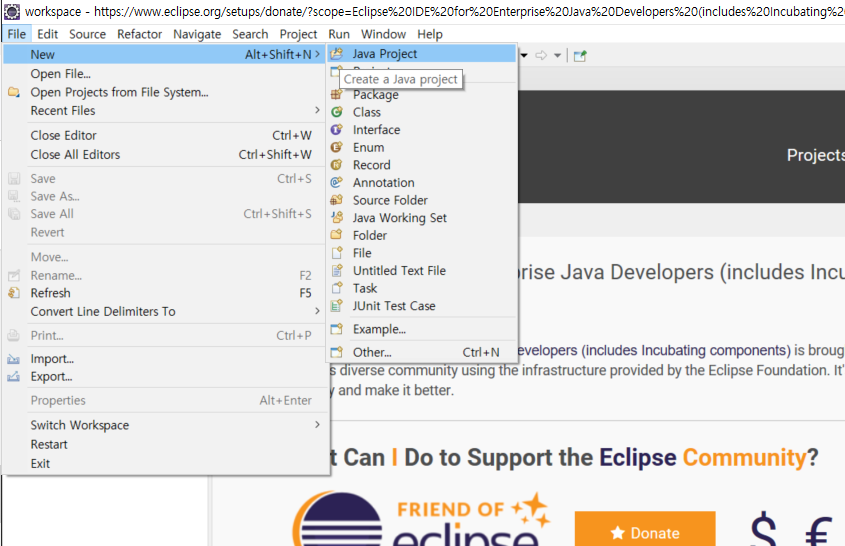The image size is (845, 546).
Task: Select Class in New submenu
Action: 421,112
